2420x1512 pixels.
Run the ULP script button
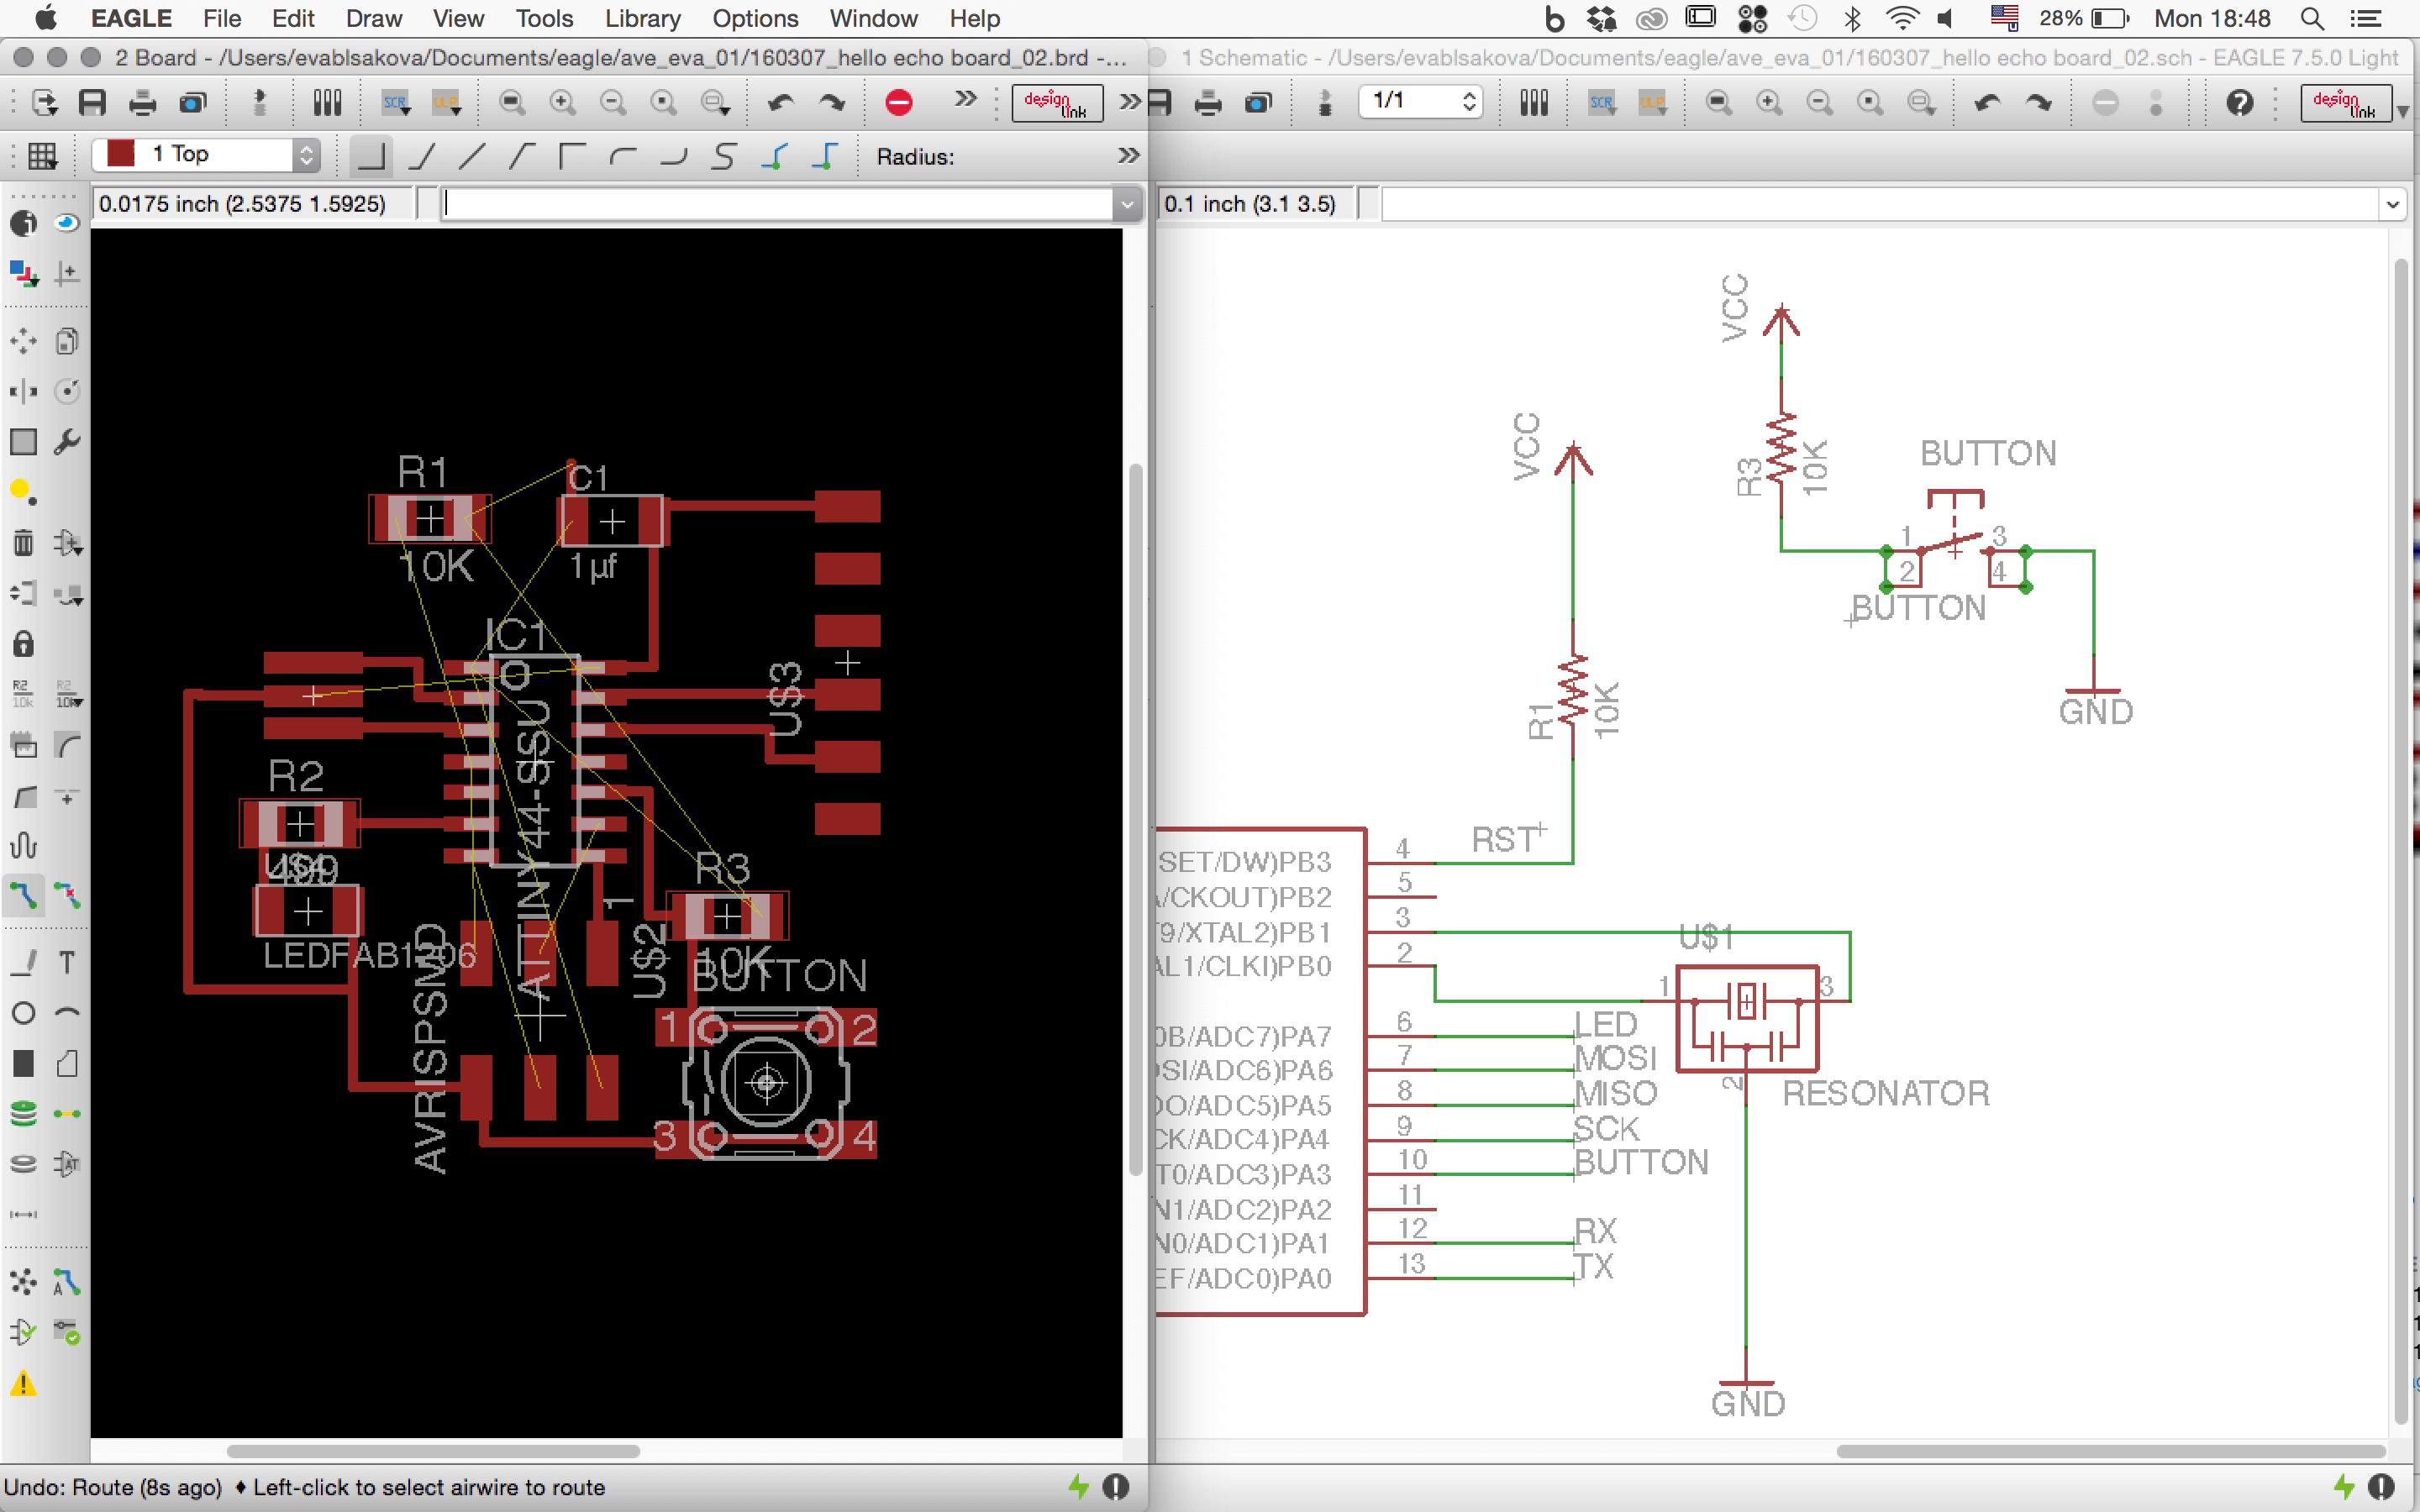click(445, 102)
